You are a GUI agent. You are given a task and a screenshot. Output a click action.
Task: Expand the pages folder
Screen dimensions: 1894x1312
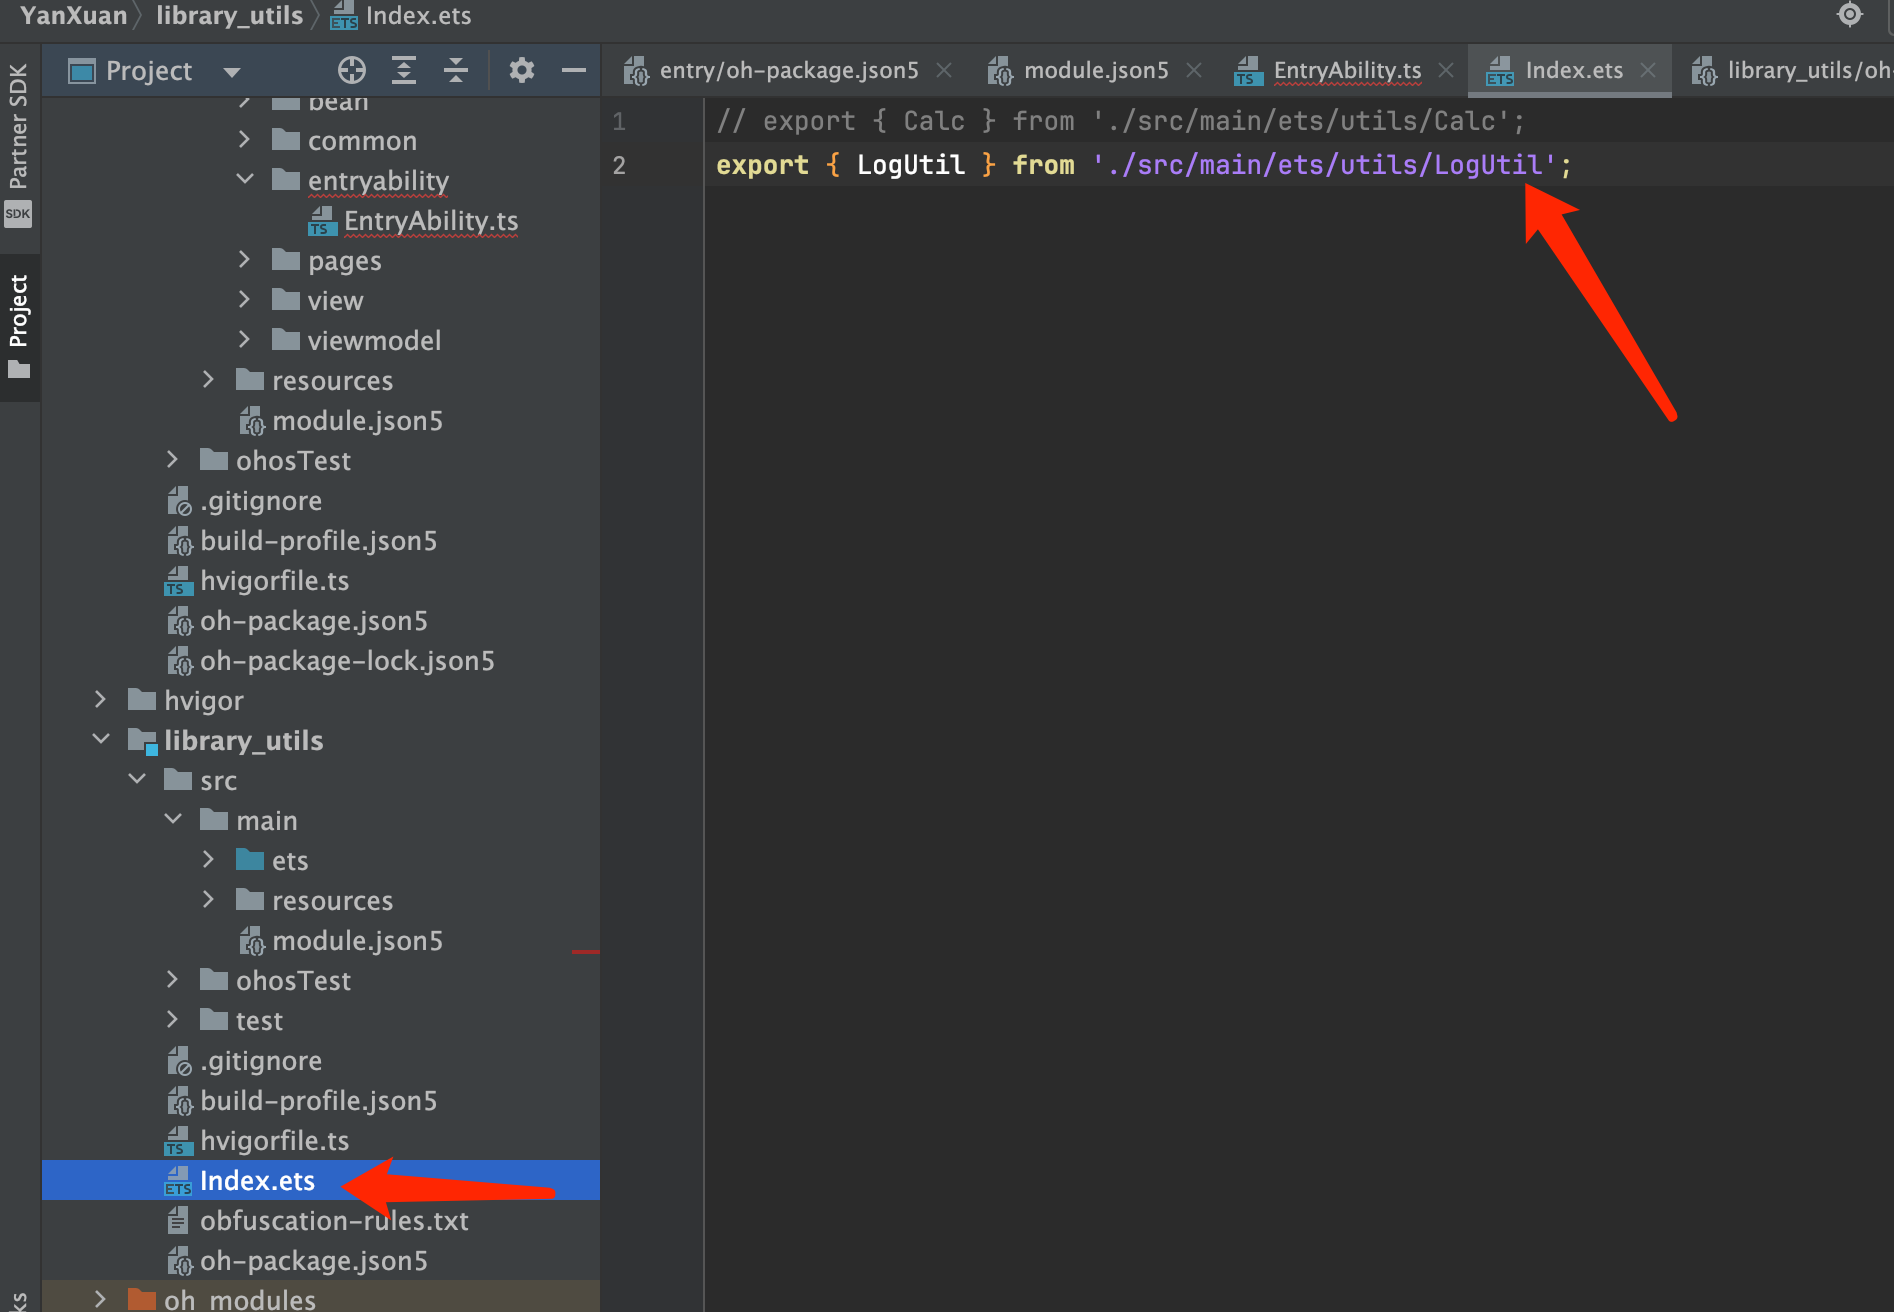(x=245, y=260)
